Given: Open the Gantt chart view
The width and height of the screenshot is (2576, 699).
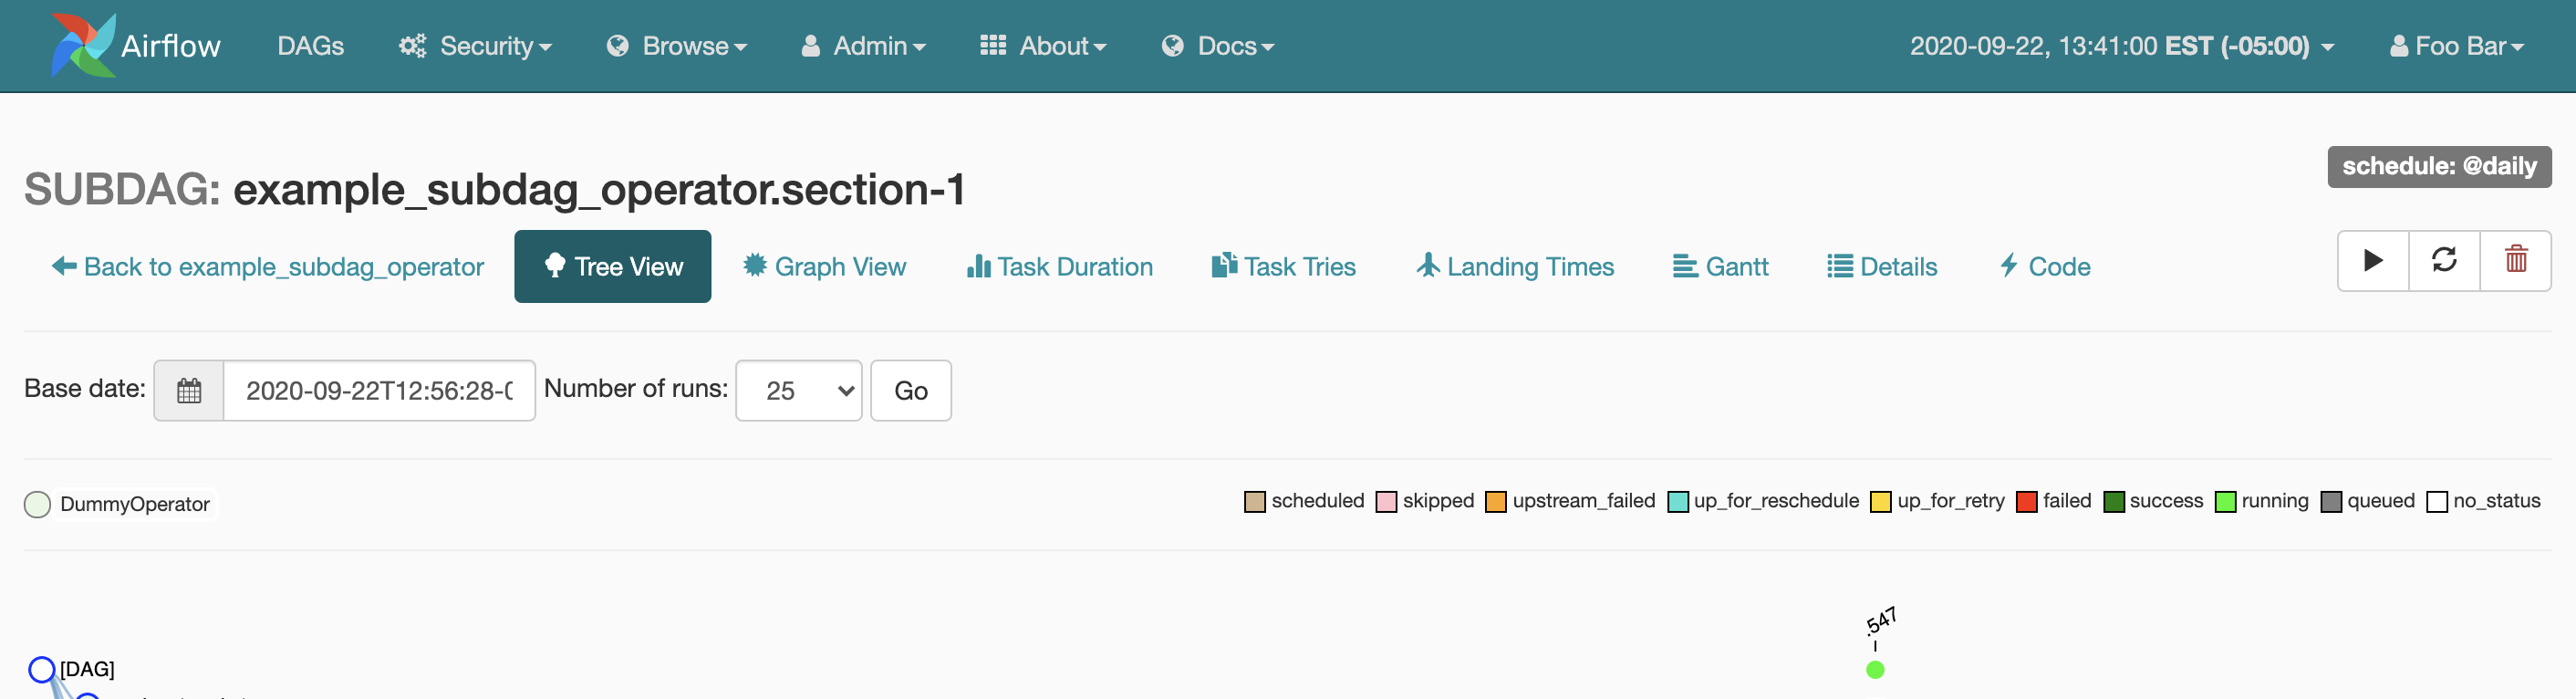Looking at the screenshot, I should tap(1720, 267).
